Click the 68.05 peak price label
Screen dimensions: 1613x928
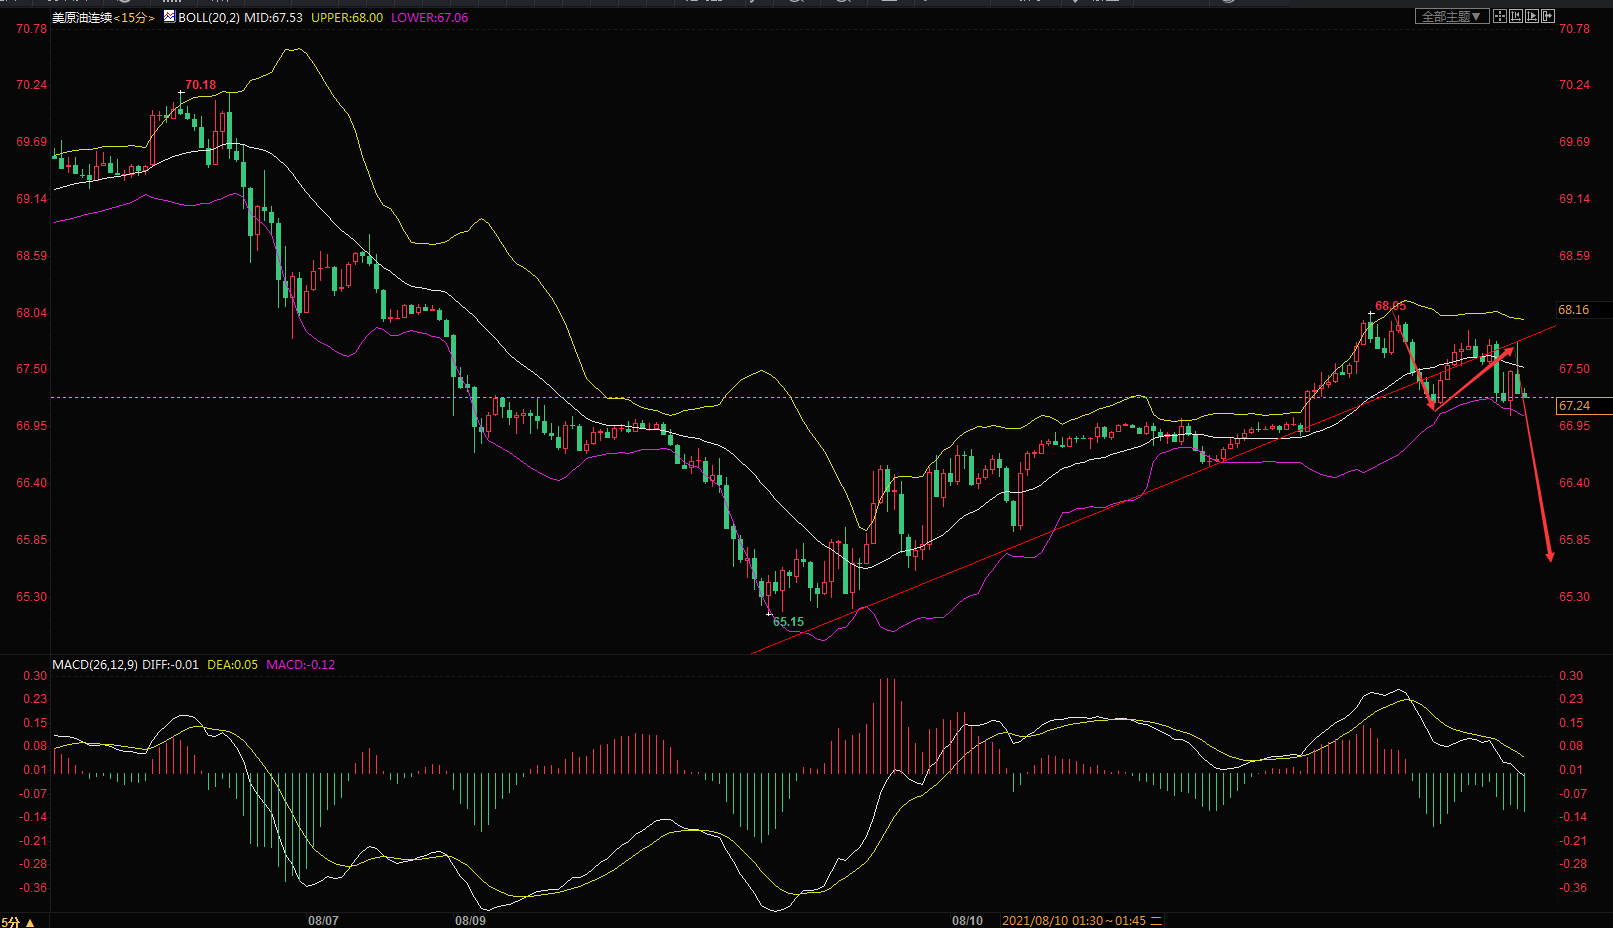point(1390,306)
